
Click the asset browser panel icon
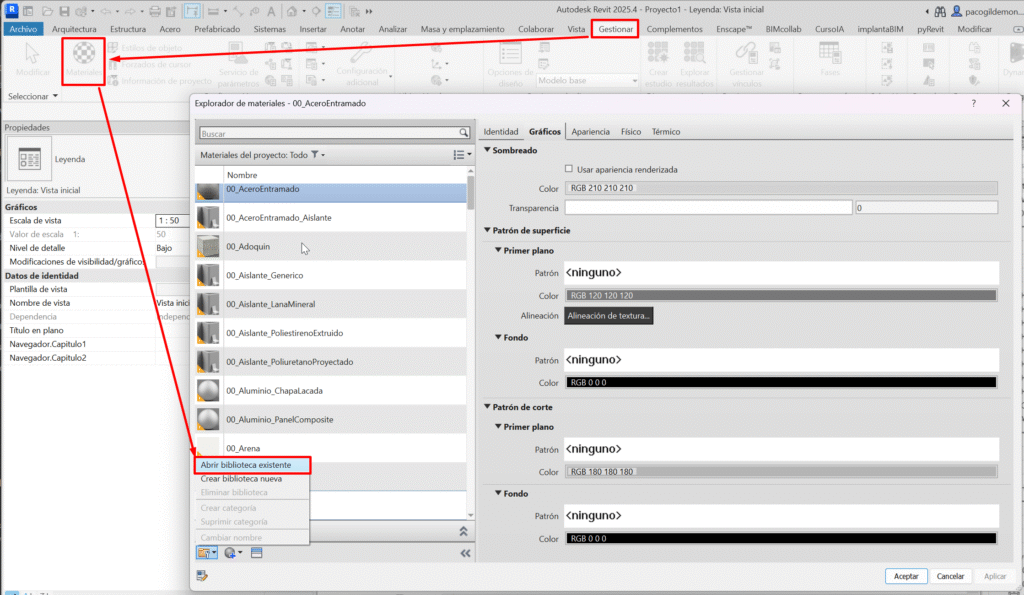(256, 552)
